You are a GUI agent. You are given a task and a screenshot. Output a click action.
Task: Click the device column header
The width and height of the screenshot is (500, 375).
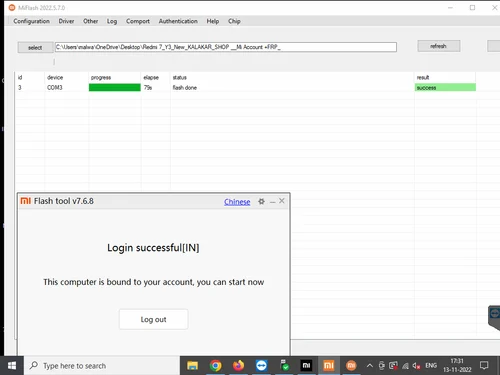pos(55,77)
